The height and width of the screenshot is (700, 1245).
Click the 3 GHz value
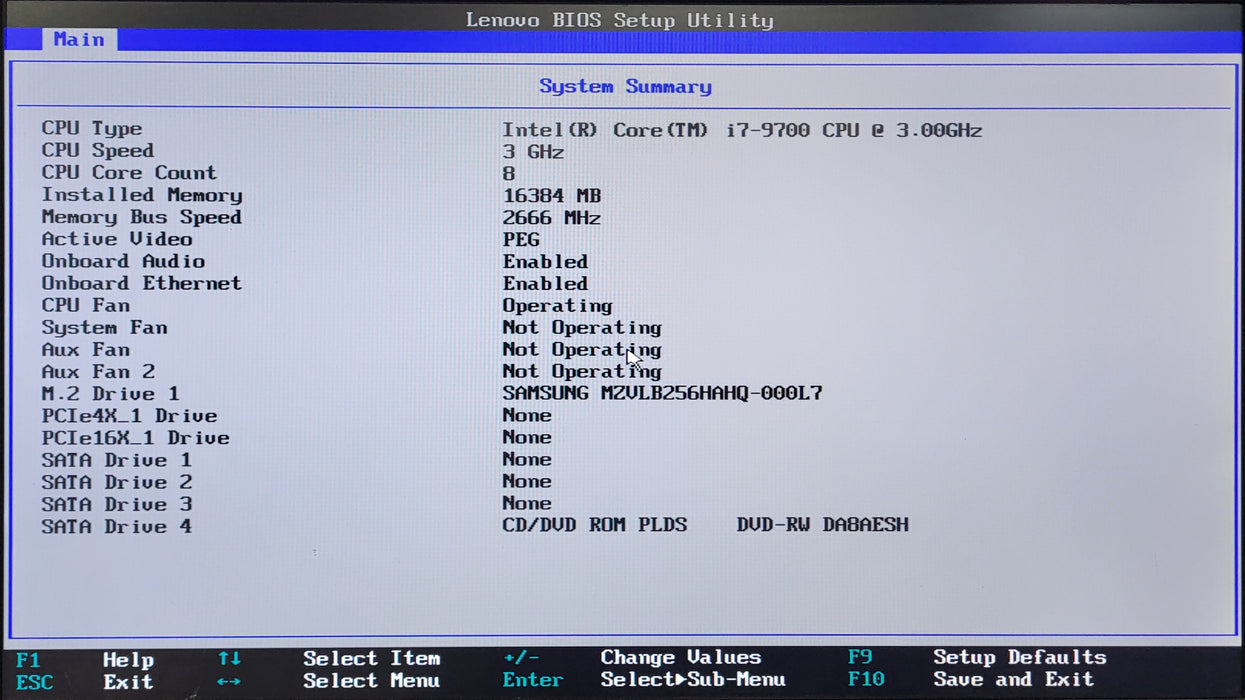point(533,152)
